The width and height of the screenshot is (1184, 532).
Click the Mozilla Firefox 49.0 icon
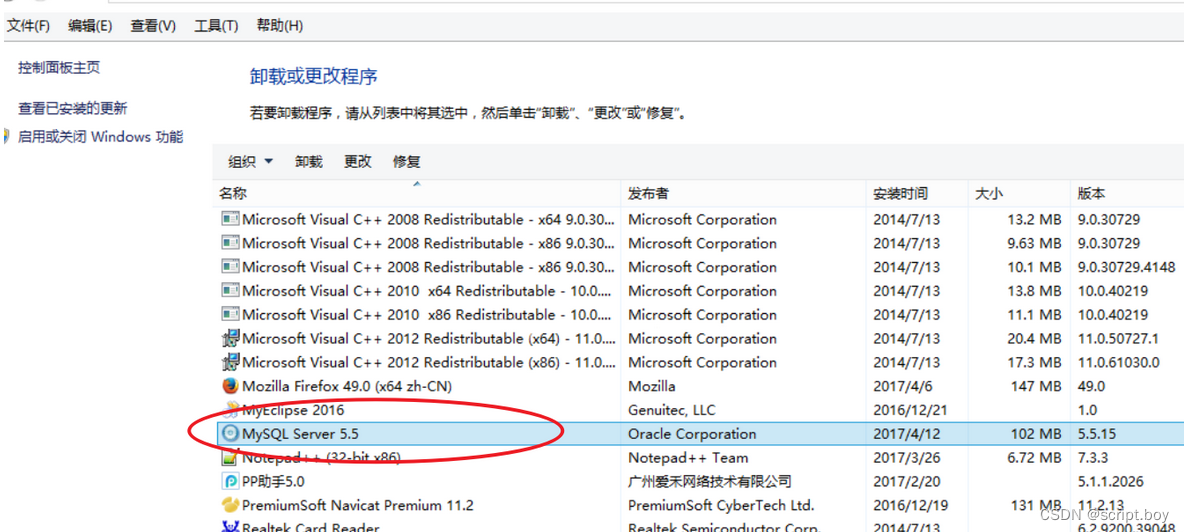point(230,386)
